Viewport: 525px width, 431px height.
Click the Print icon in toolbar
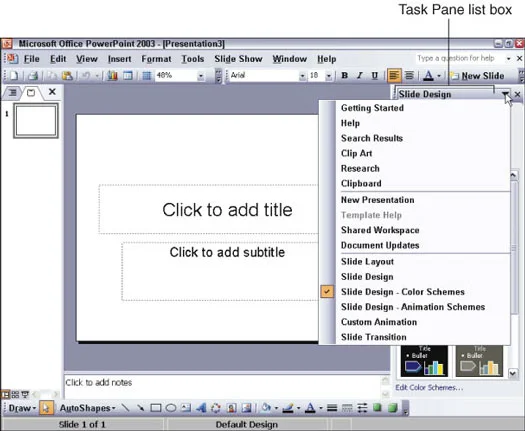(x=33, y=76)
